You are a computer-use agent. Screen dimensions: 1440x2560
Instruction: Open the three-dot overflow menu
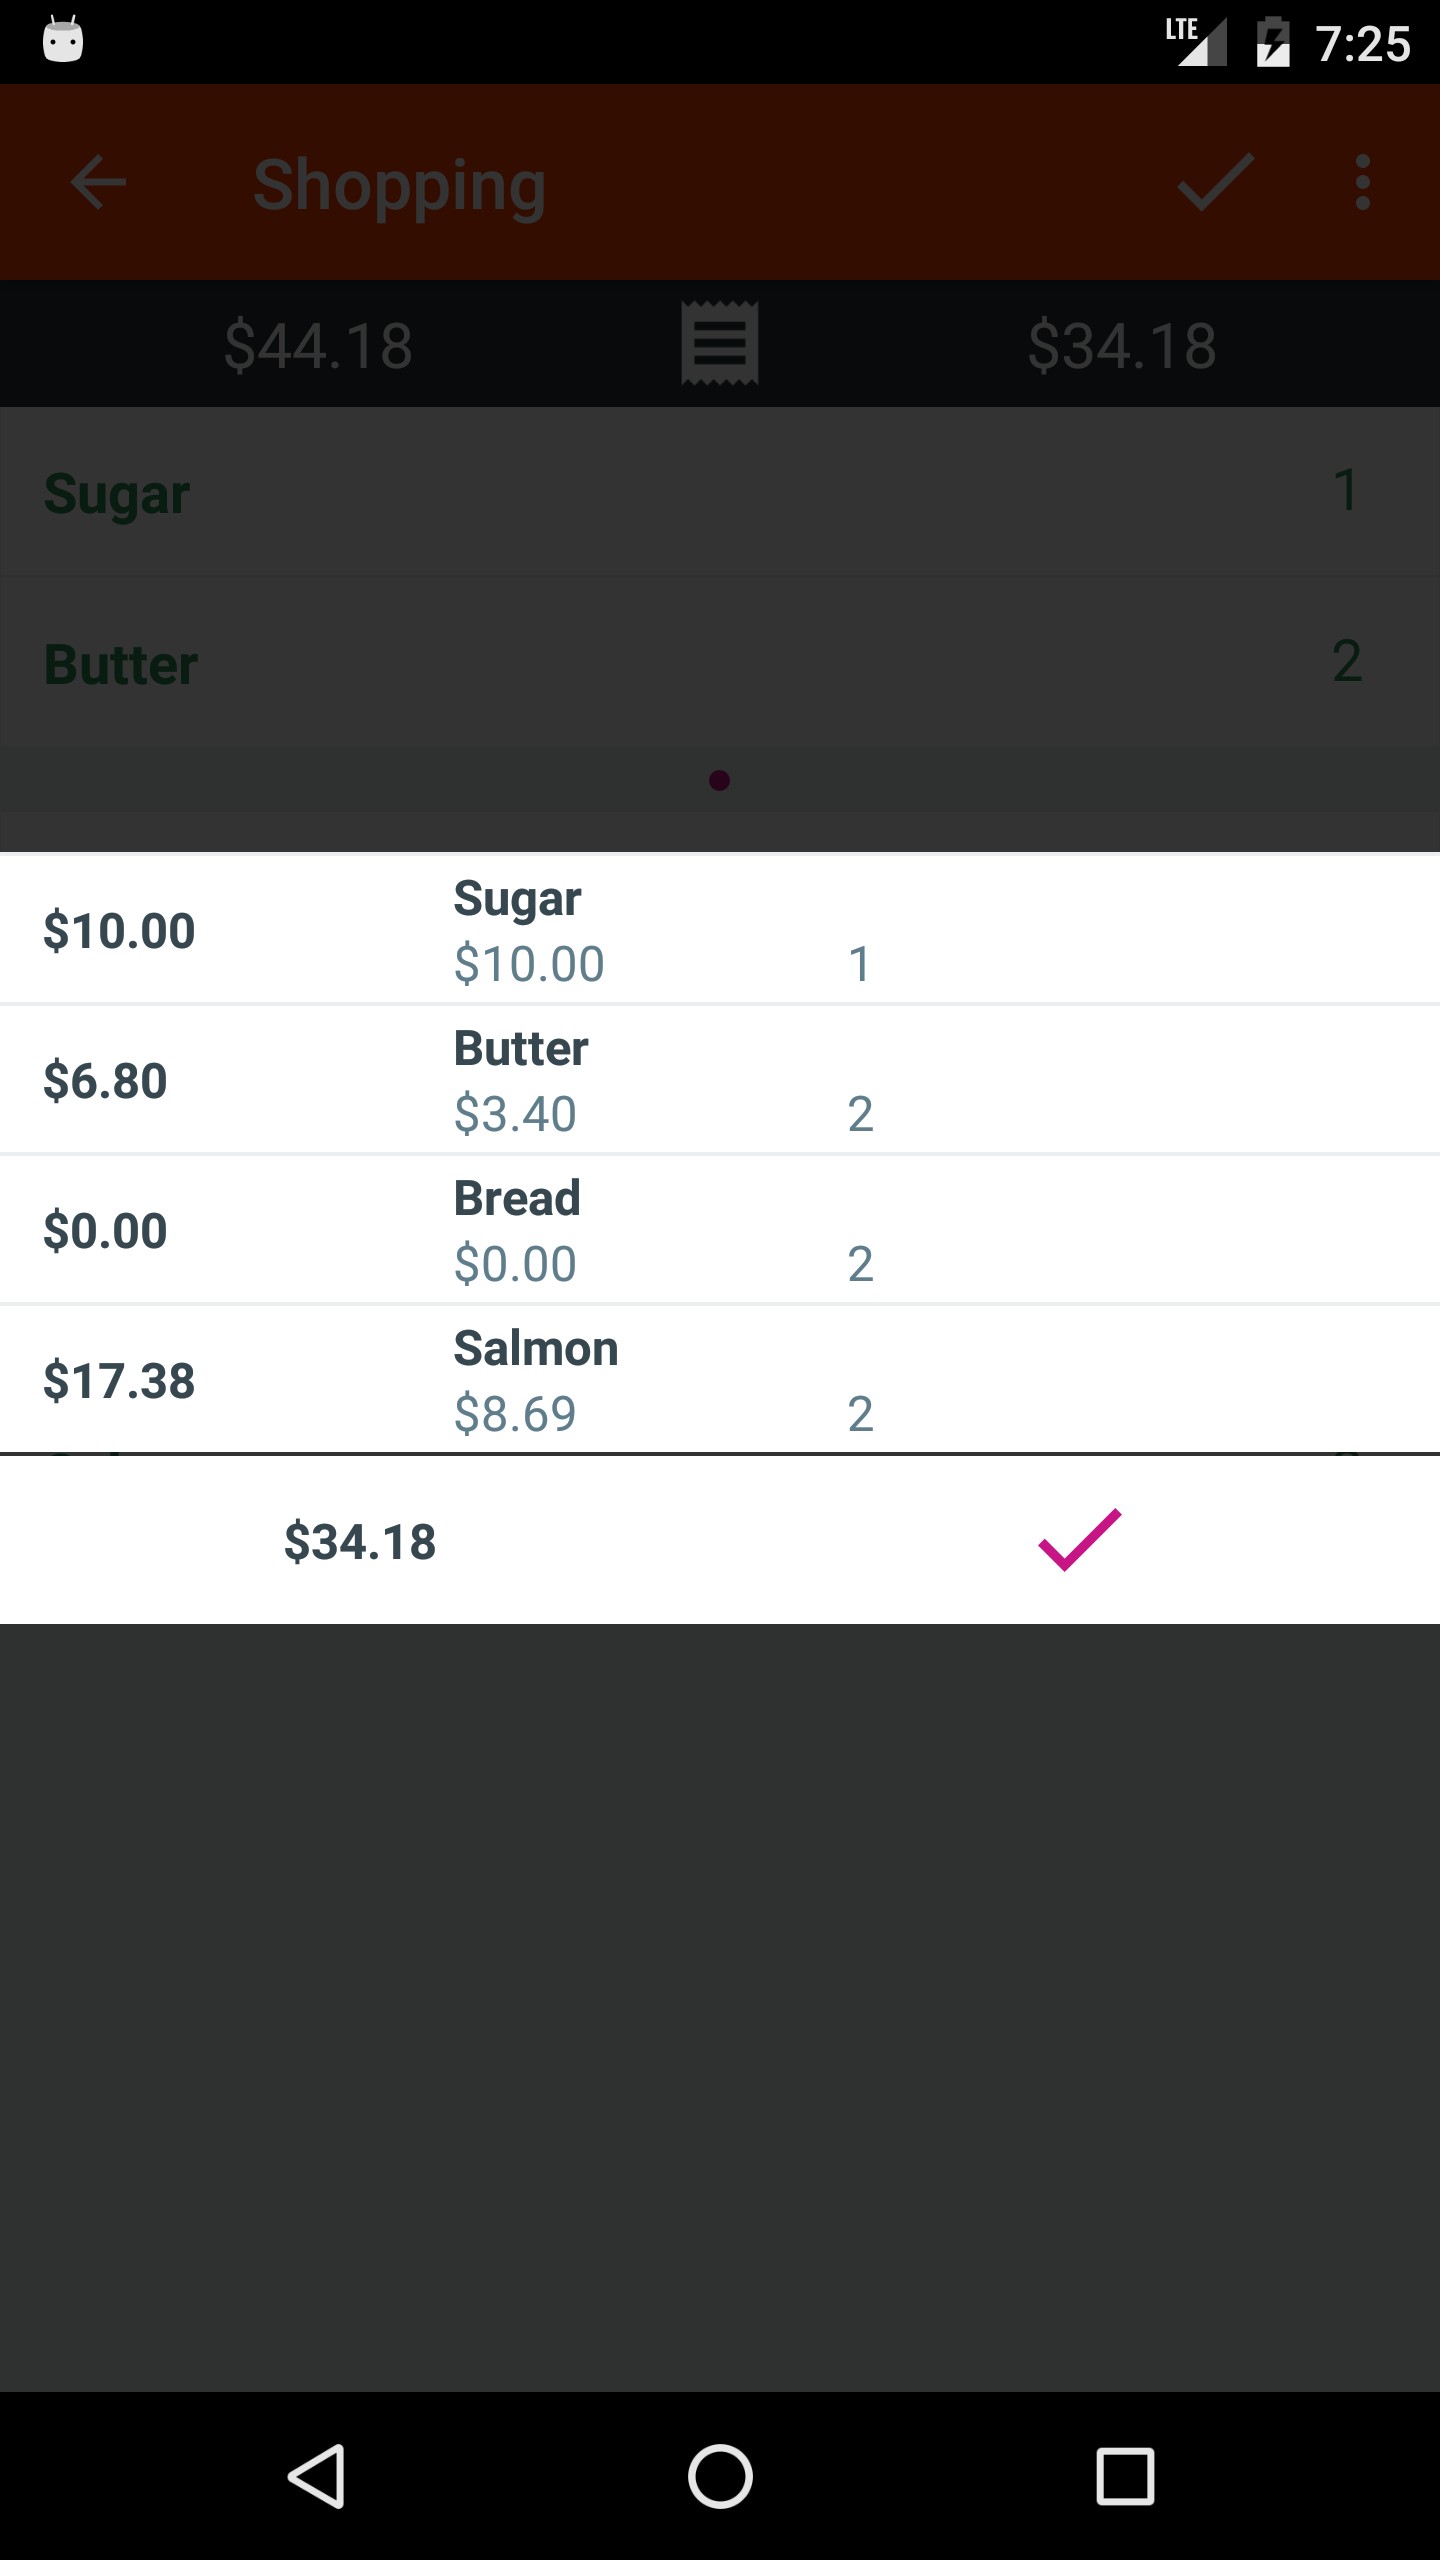(x=1362, y=183)
